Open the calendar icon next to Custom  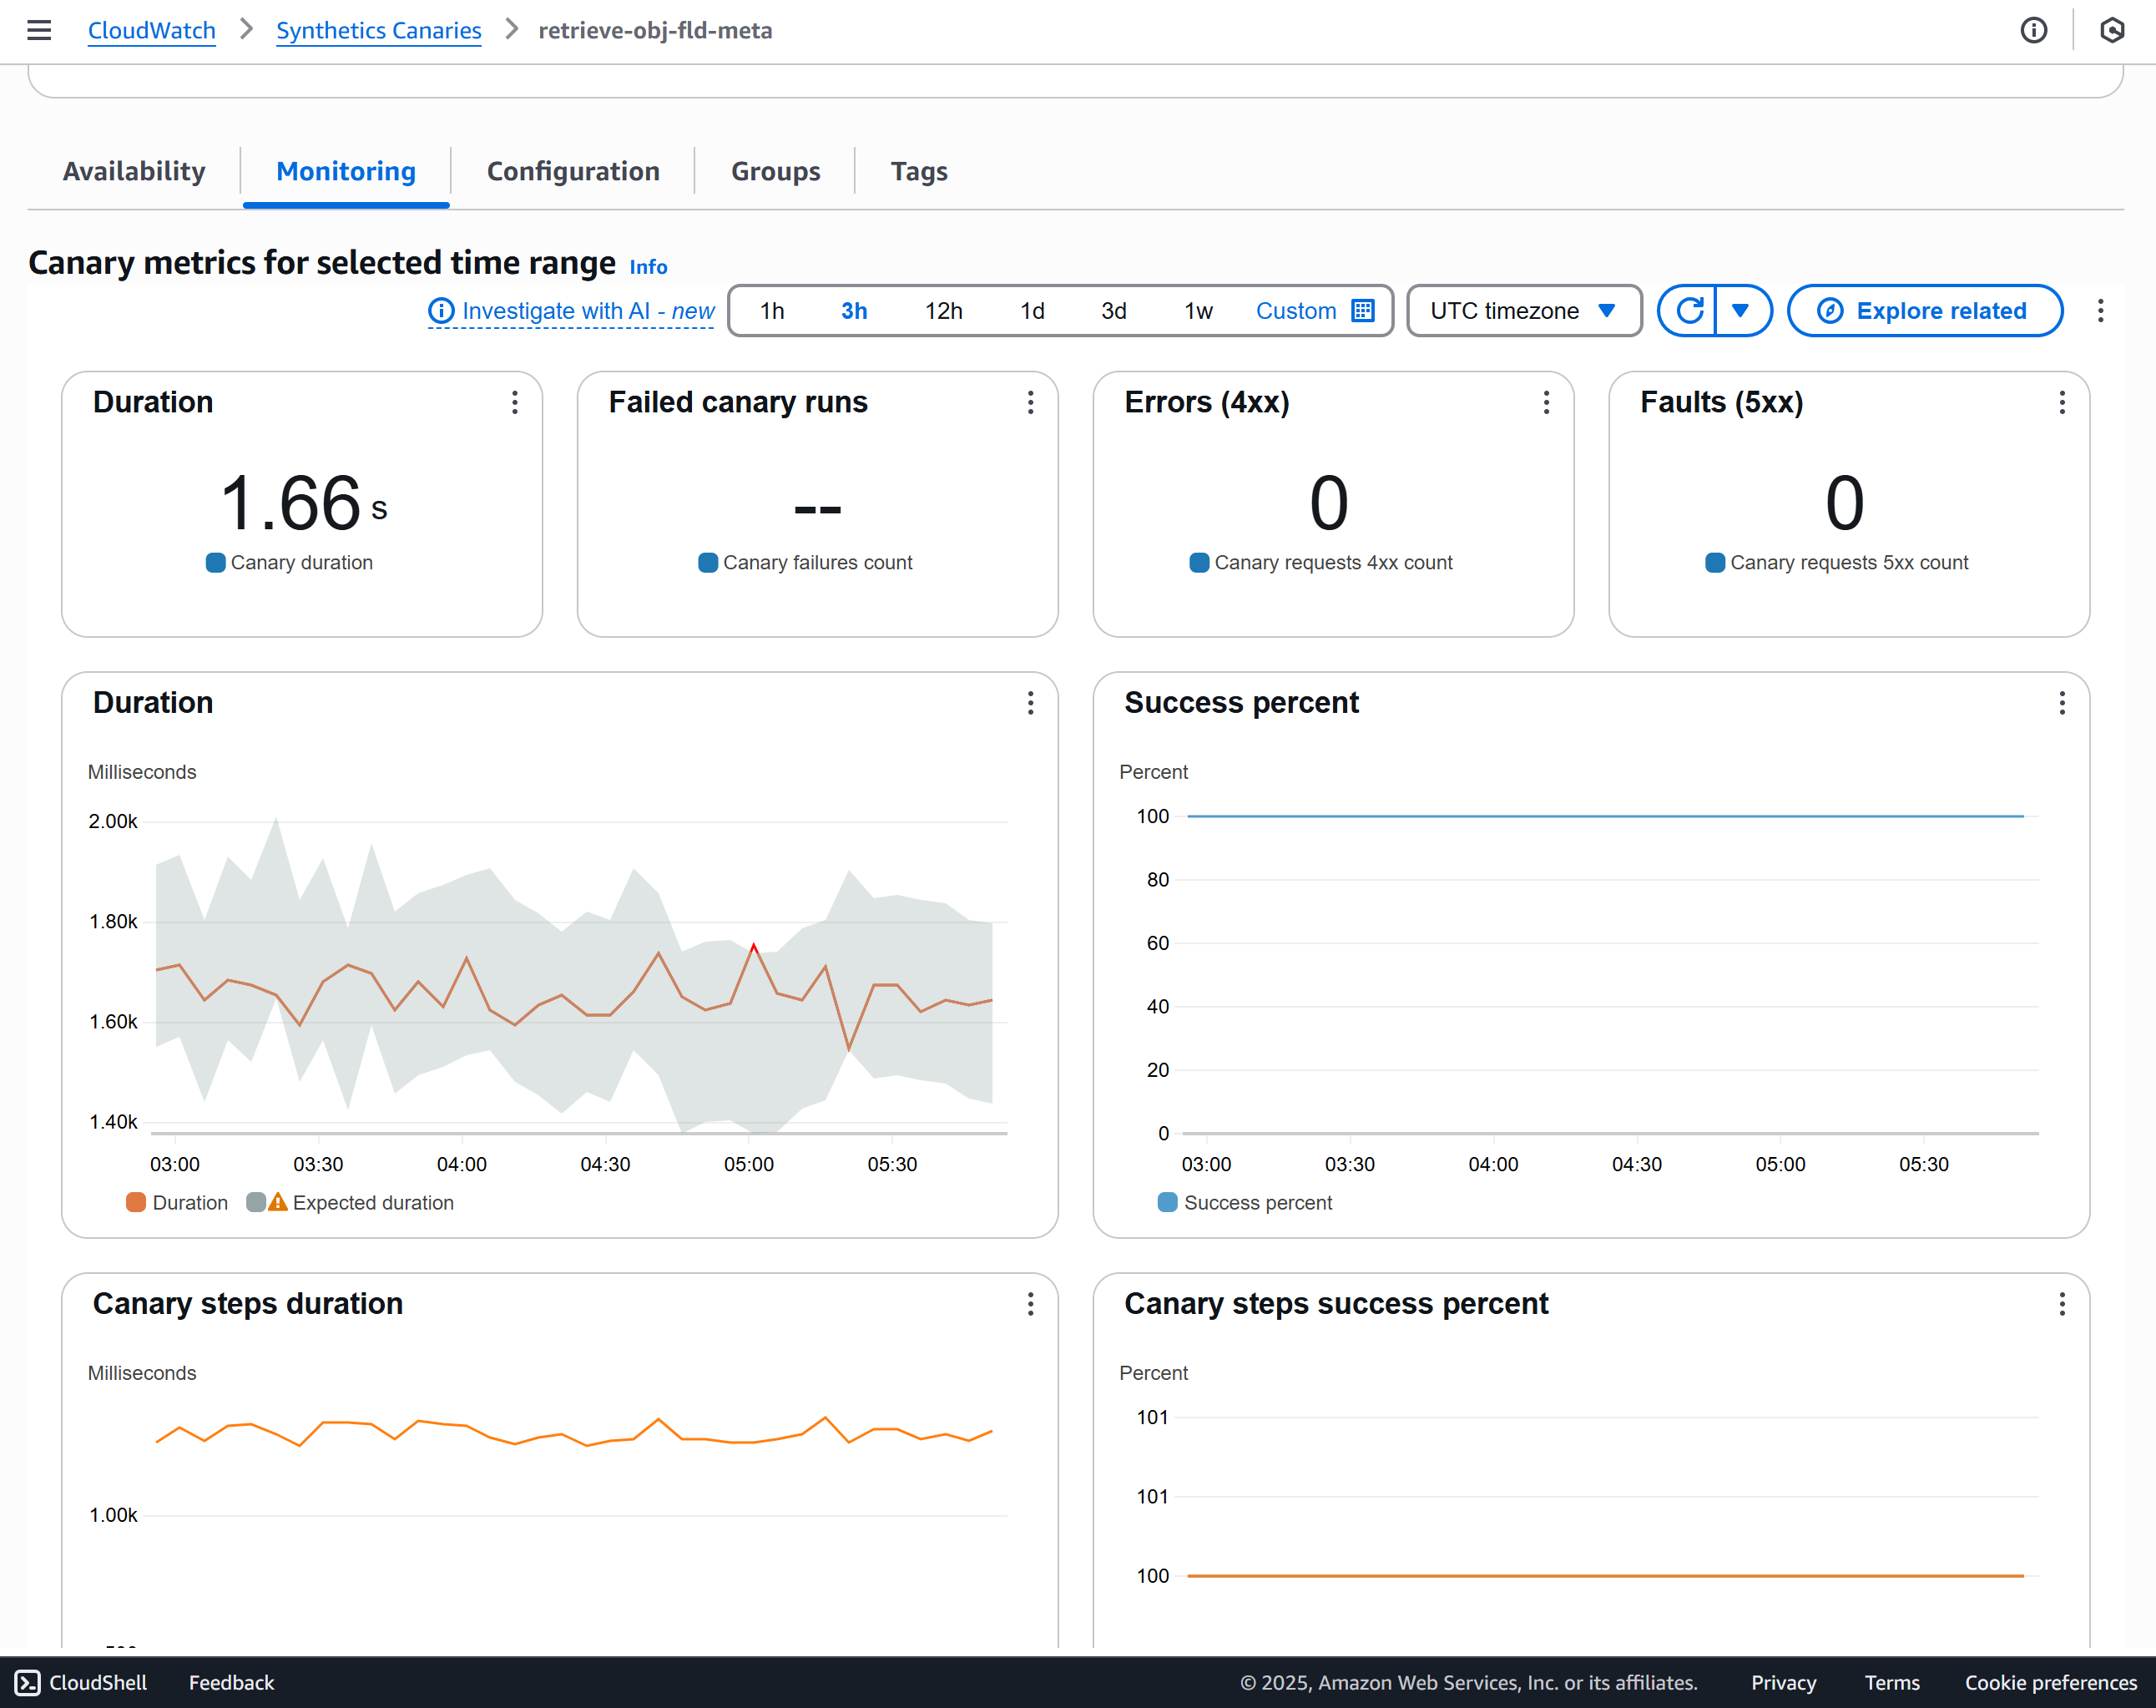point(1362,310)
